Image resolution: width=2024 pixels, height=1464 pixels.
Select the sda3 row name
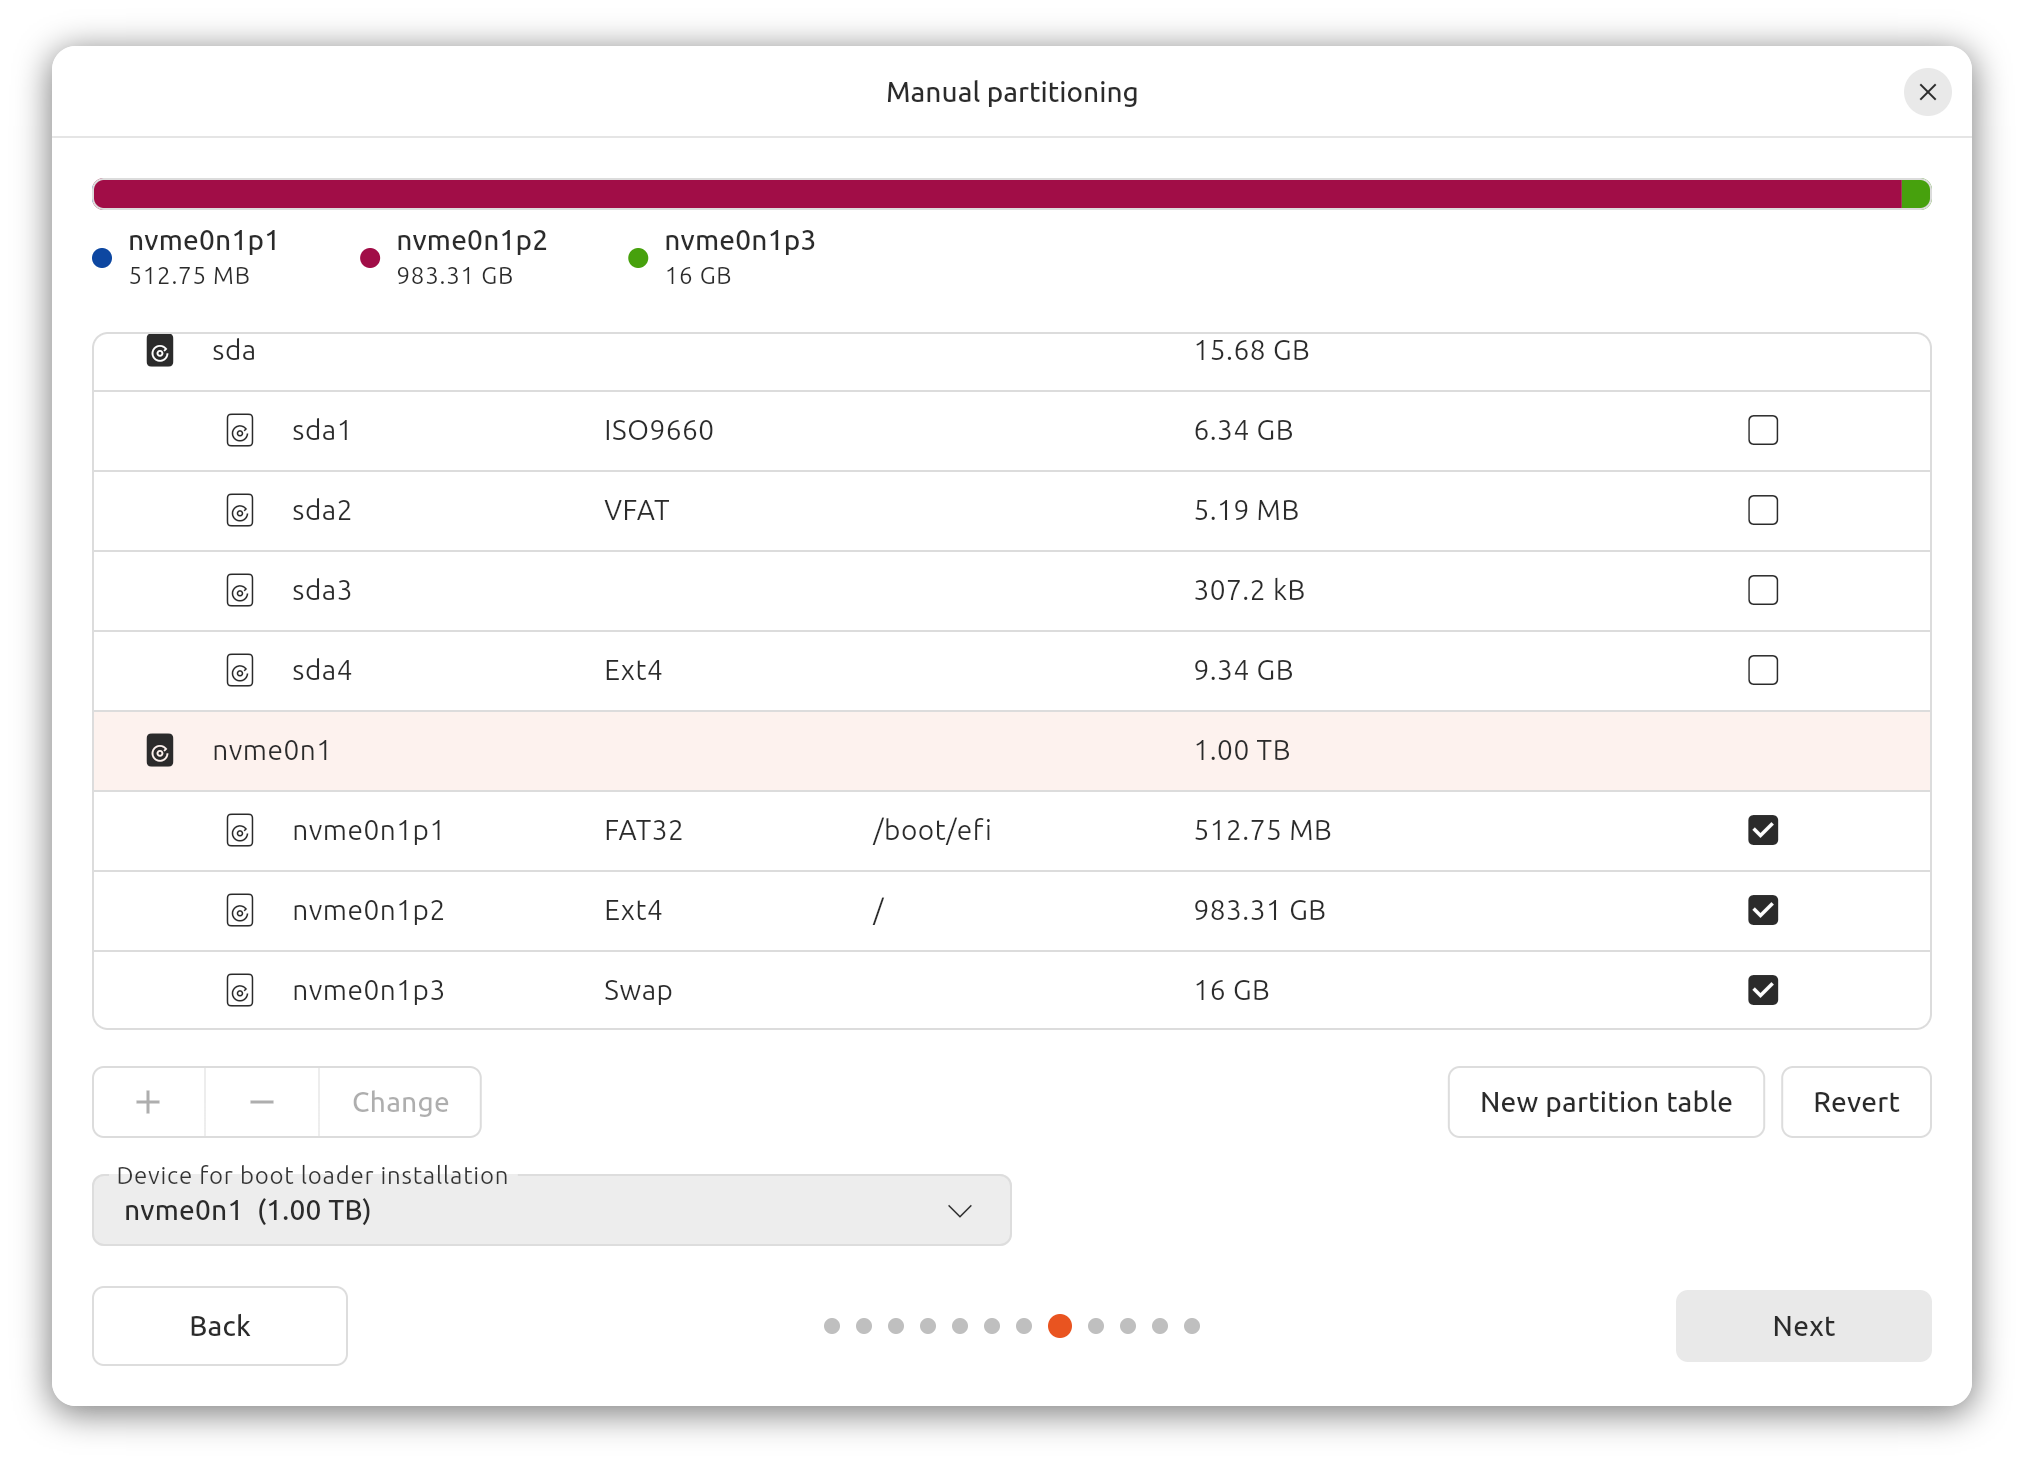point(321,591)
